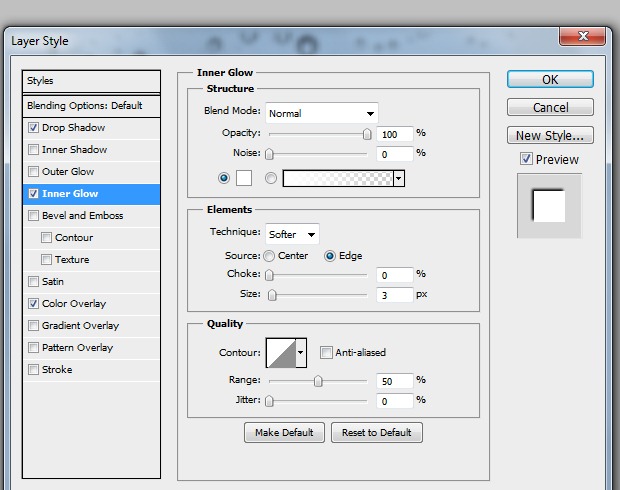Click the Jitter slider handle
620x490 pixels.
click(269, 401)
